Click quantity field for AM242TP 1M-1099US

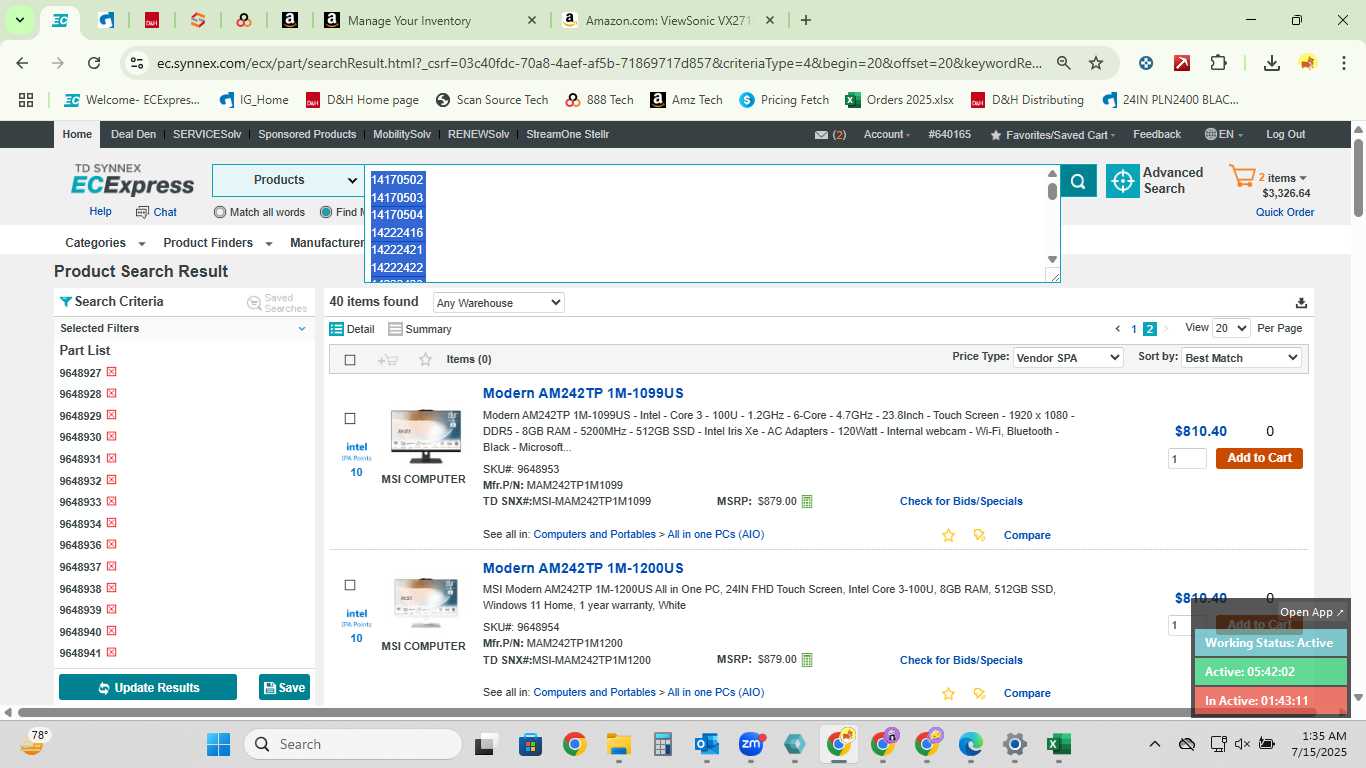tap(1187, 459)
